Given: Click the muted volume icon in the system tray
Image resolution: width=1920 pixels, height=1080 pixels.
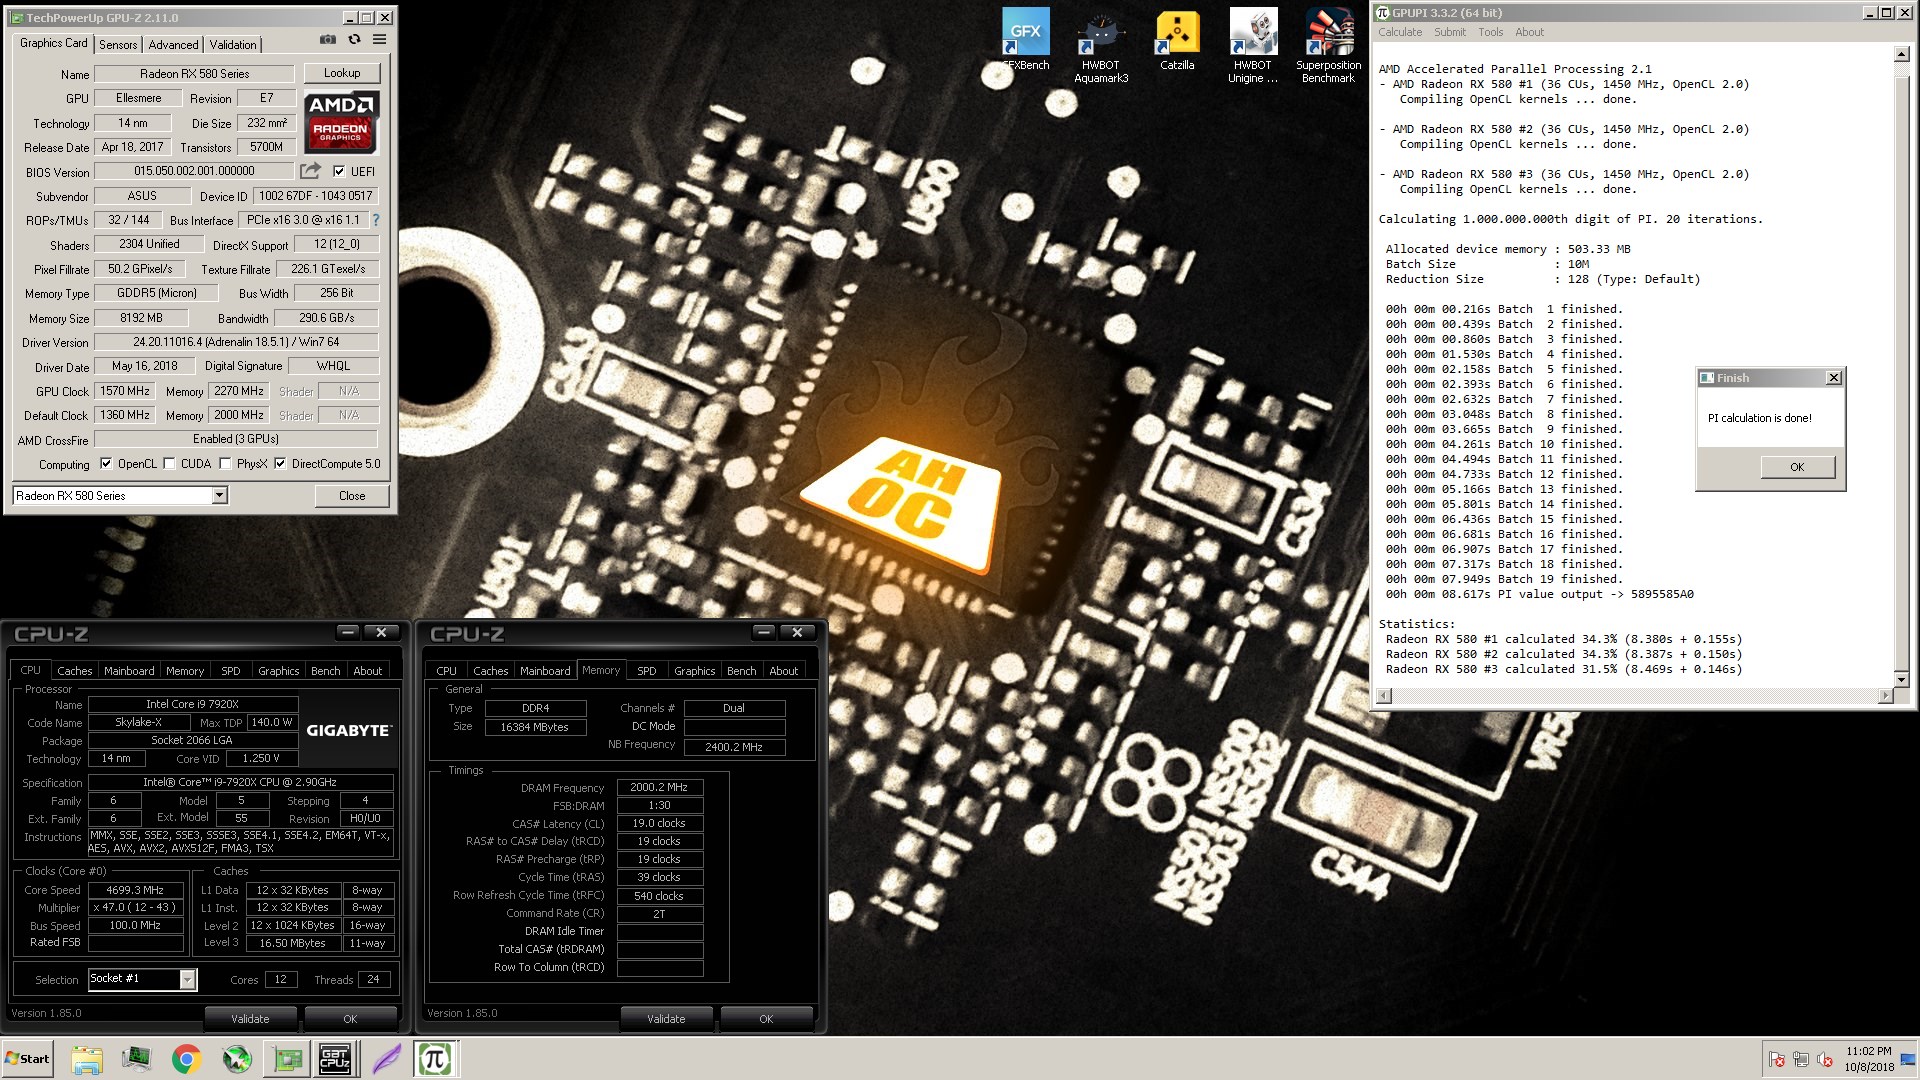Looking at the screenshot, I should coord(1825,1059).
